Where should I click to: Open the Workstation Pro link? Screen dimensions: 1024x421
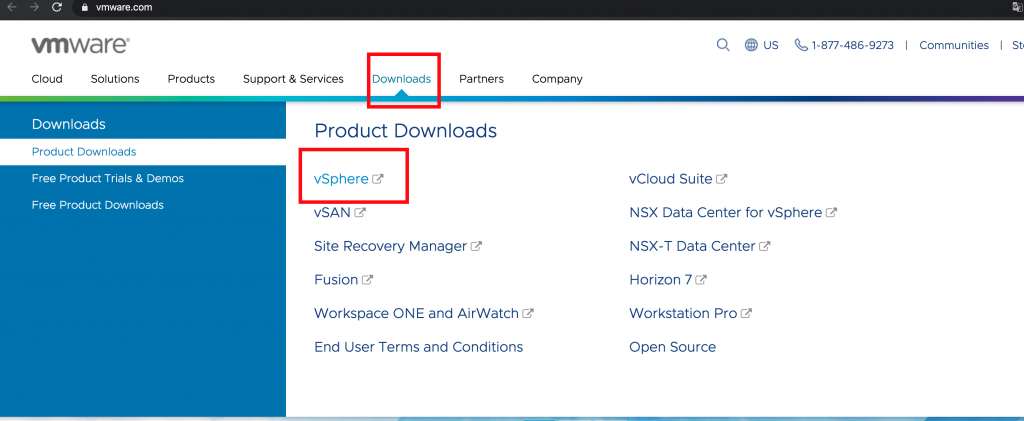click(683, 313)
